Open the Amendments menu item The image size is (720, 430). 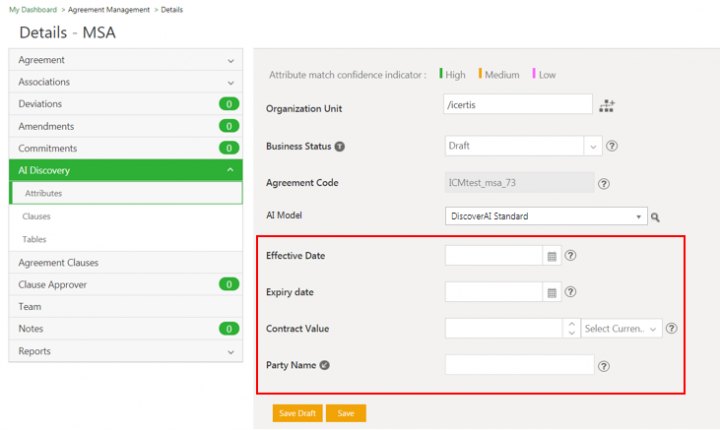pos(125,126)
